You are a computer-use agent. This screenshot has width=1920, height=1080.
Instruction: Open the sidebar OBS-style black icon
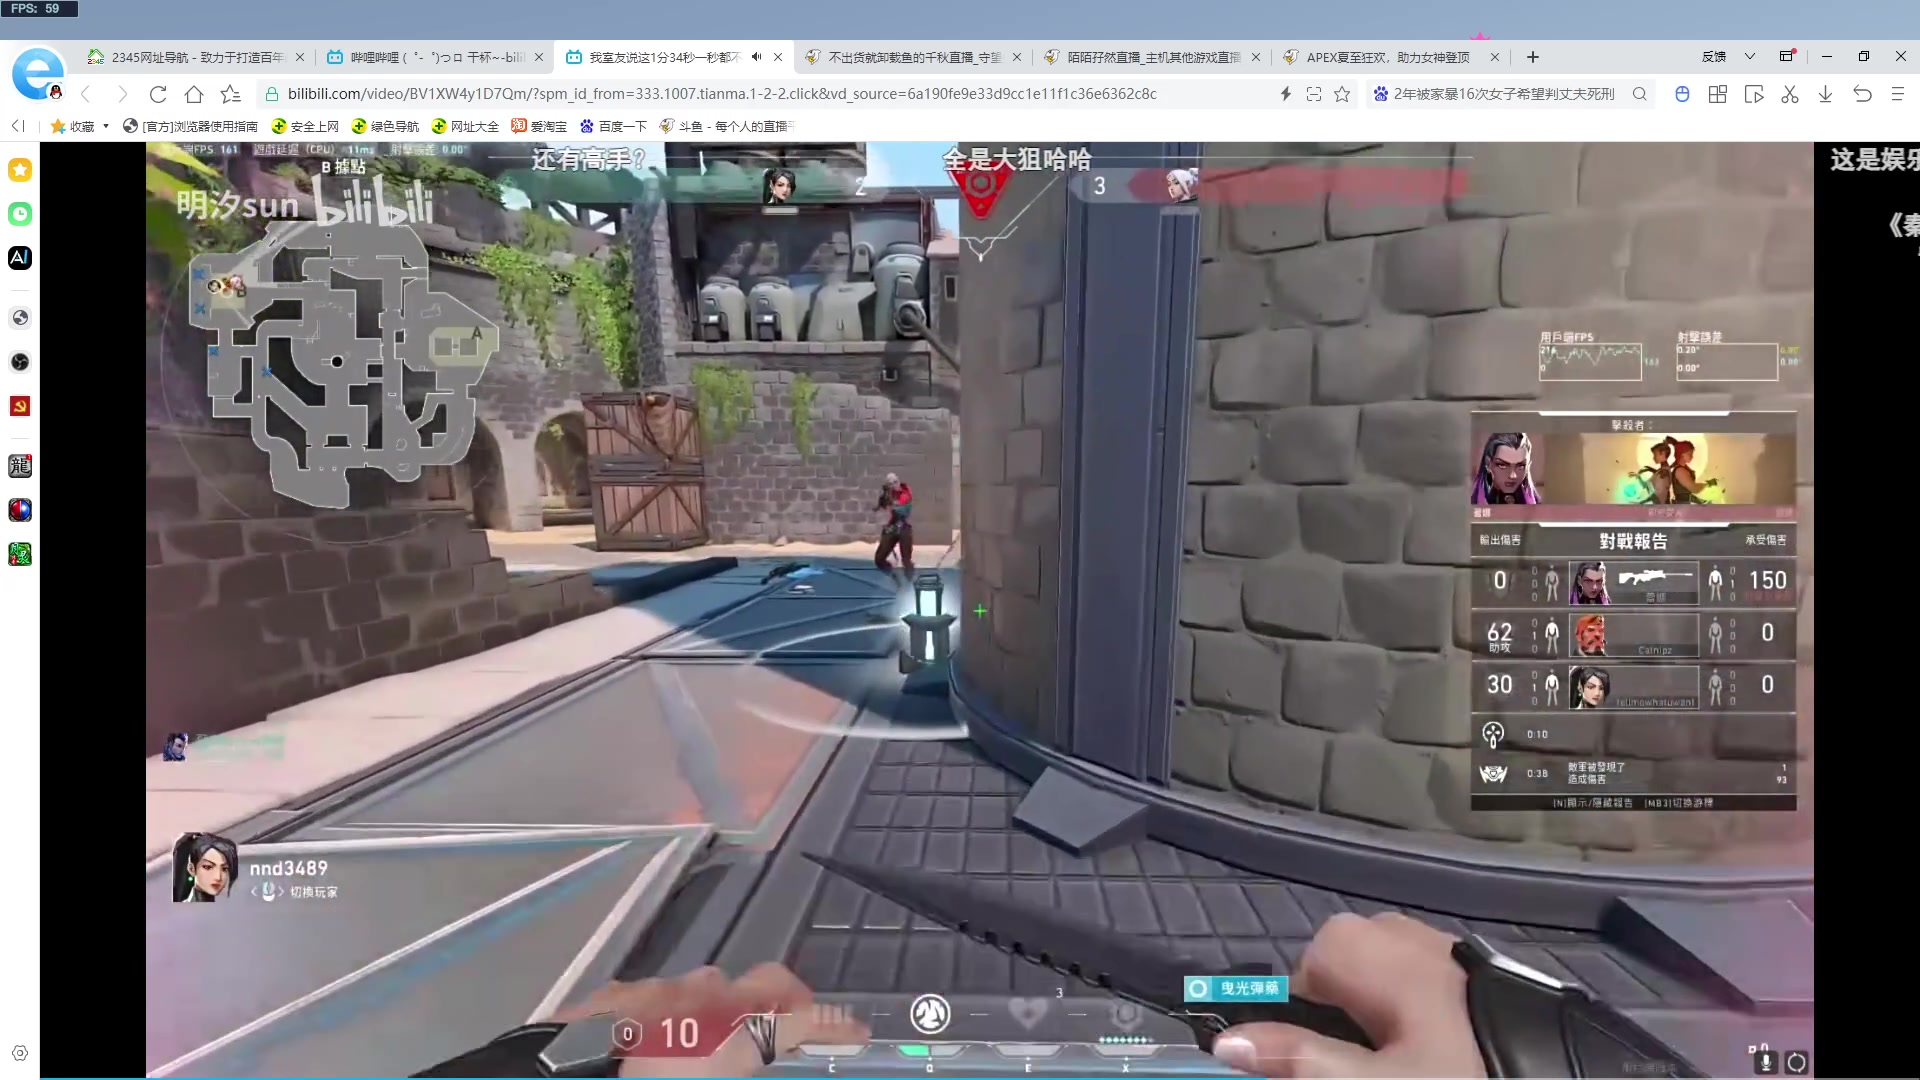(20, 362)
